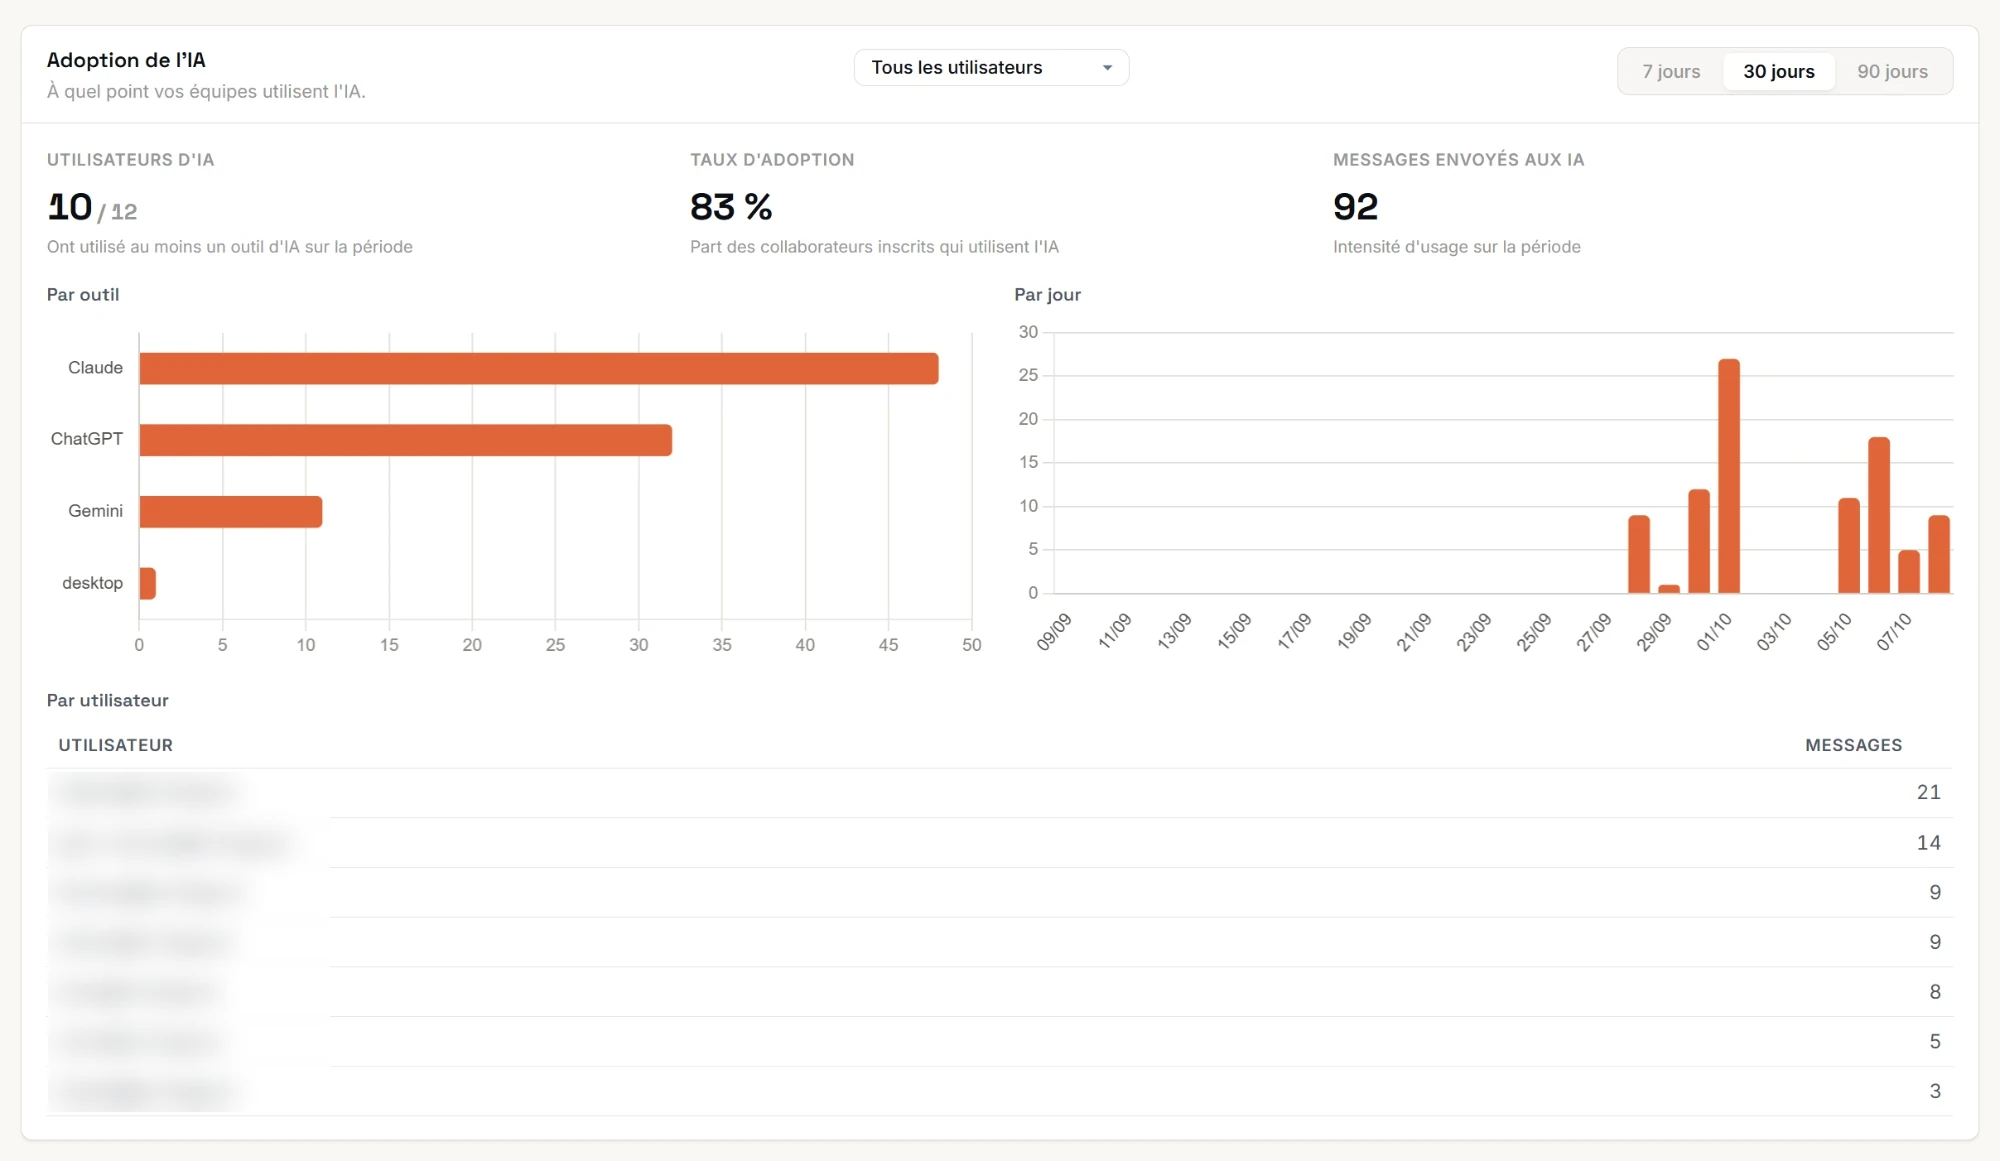Click the 'UTILISATEURS D'IA' label
Viewport: 2000px width, 1161px height.
pyautogui.click(x=130, y=160)
